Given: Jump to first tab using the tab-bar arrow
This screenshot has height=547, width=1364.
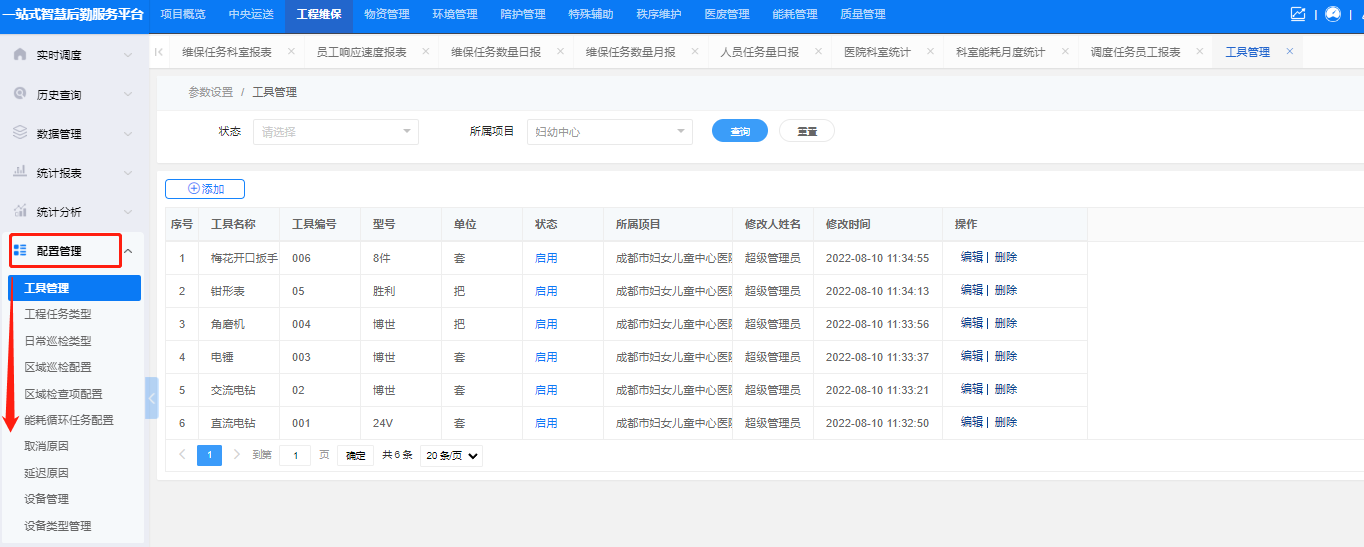Looking at the screenshot, I should click(159, 52).
